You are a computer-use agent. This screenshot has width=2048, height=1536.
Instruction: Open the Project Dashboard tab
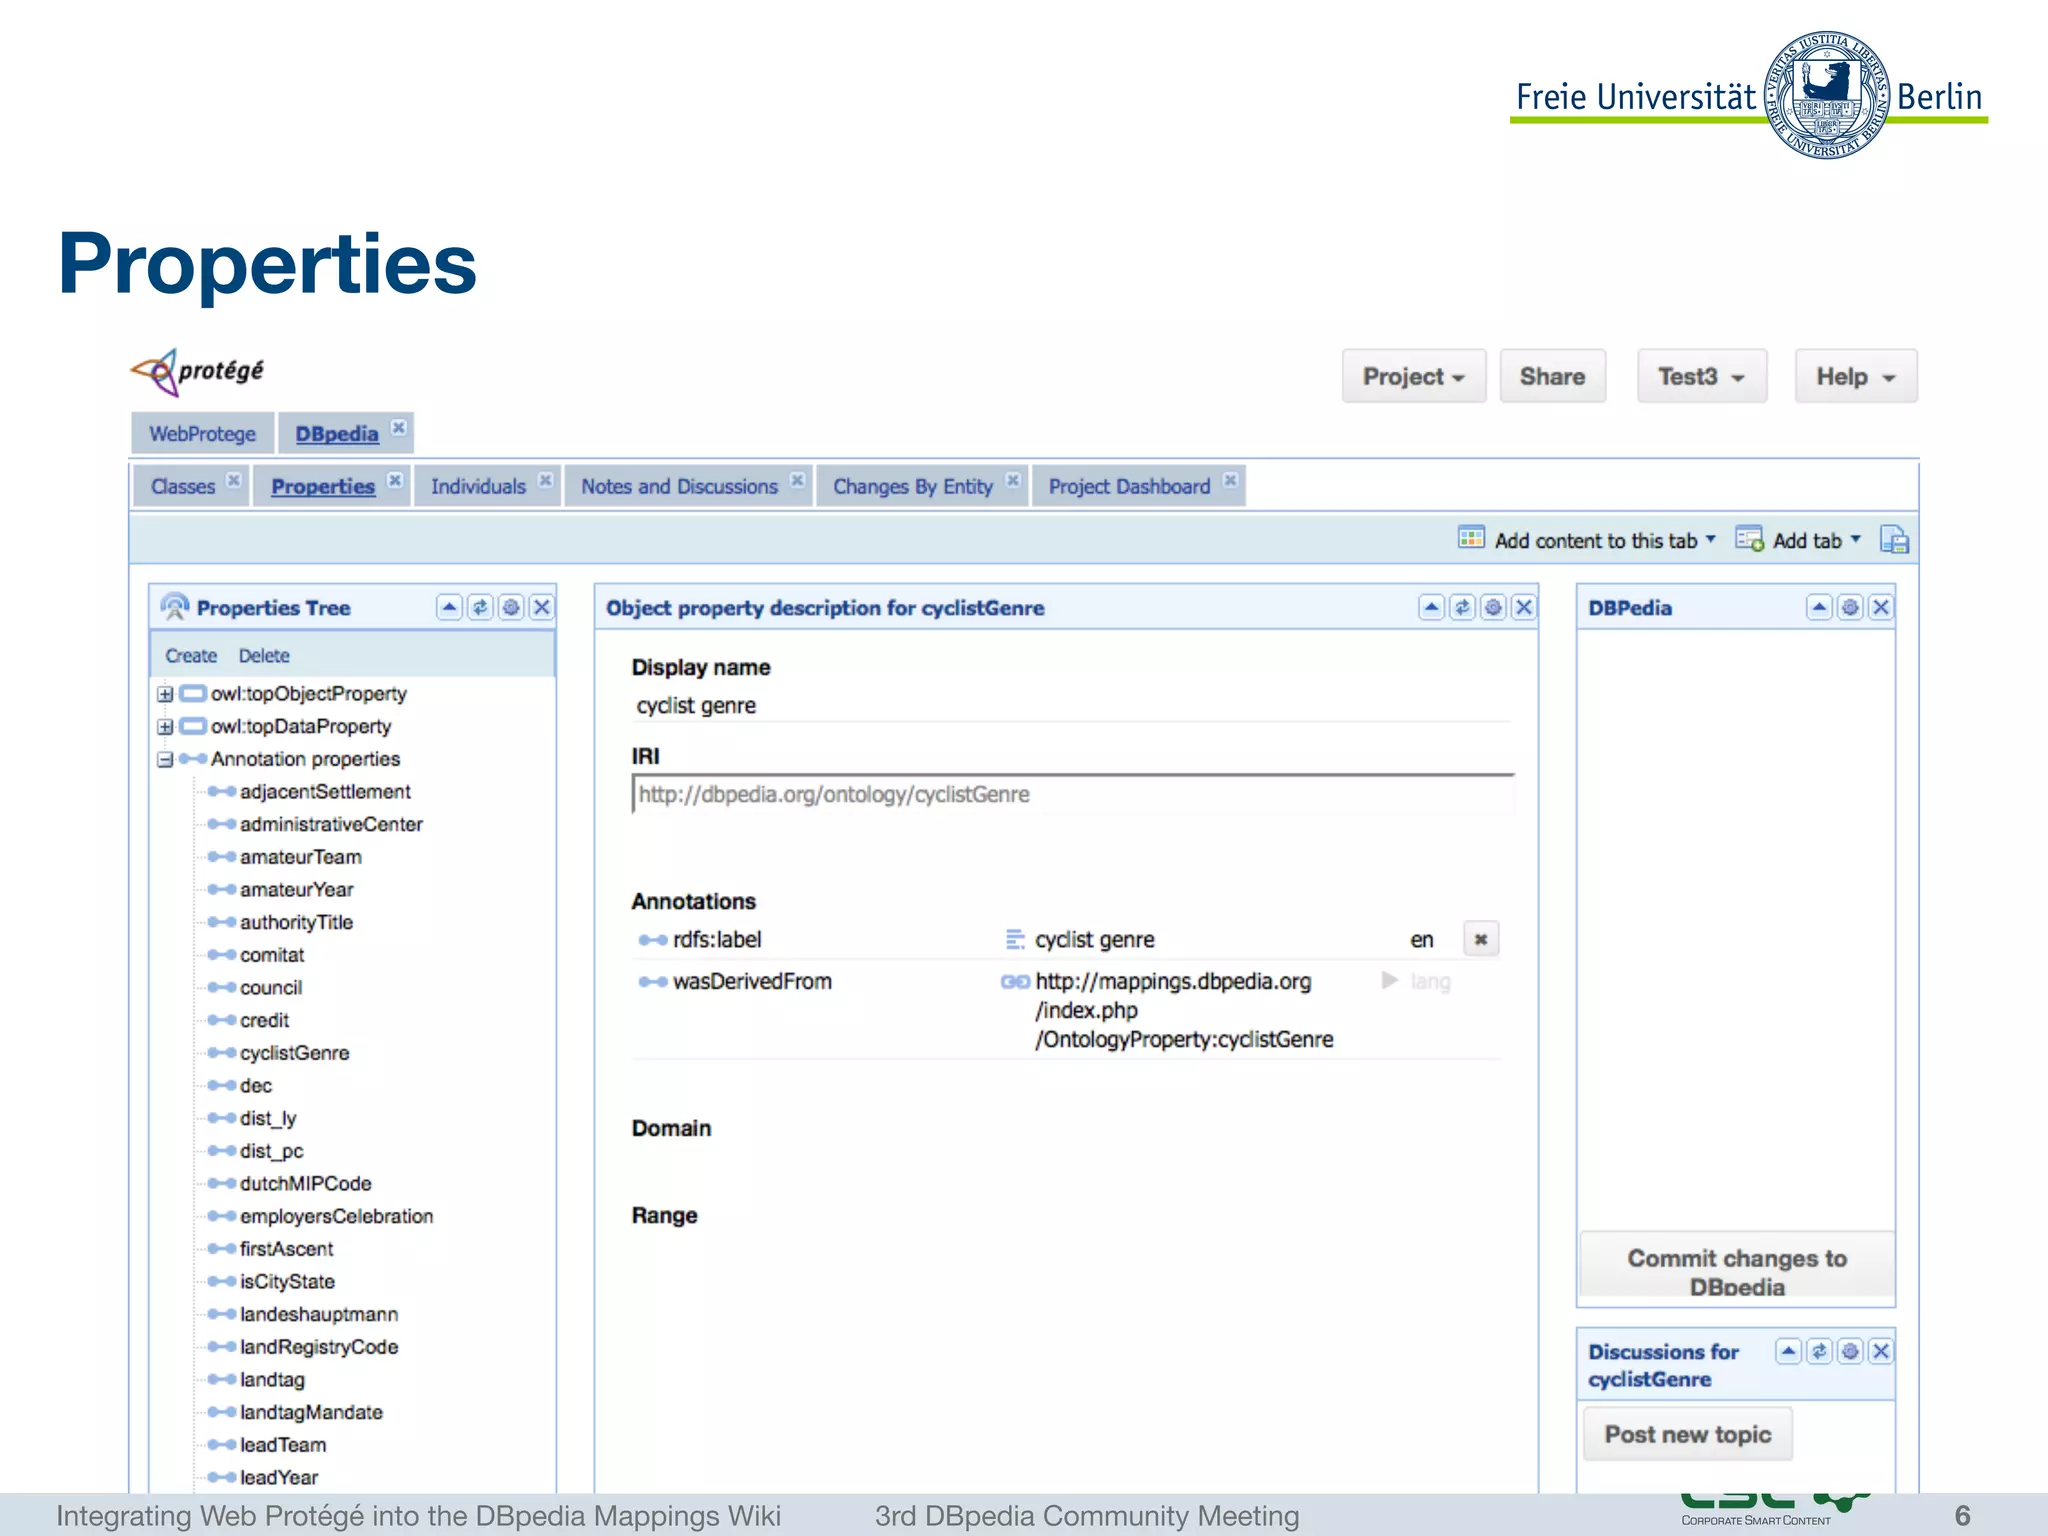point(1129,487)
